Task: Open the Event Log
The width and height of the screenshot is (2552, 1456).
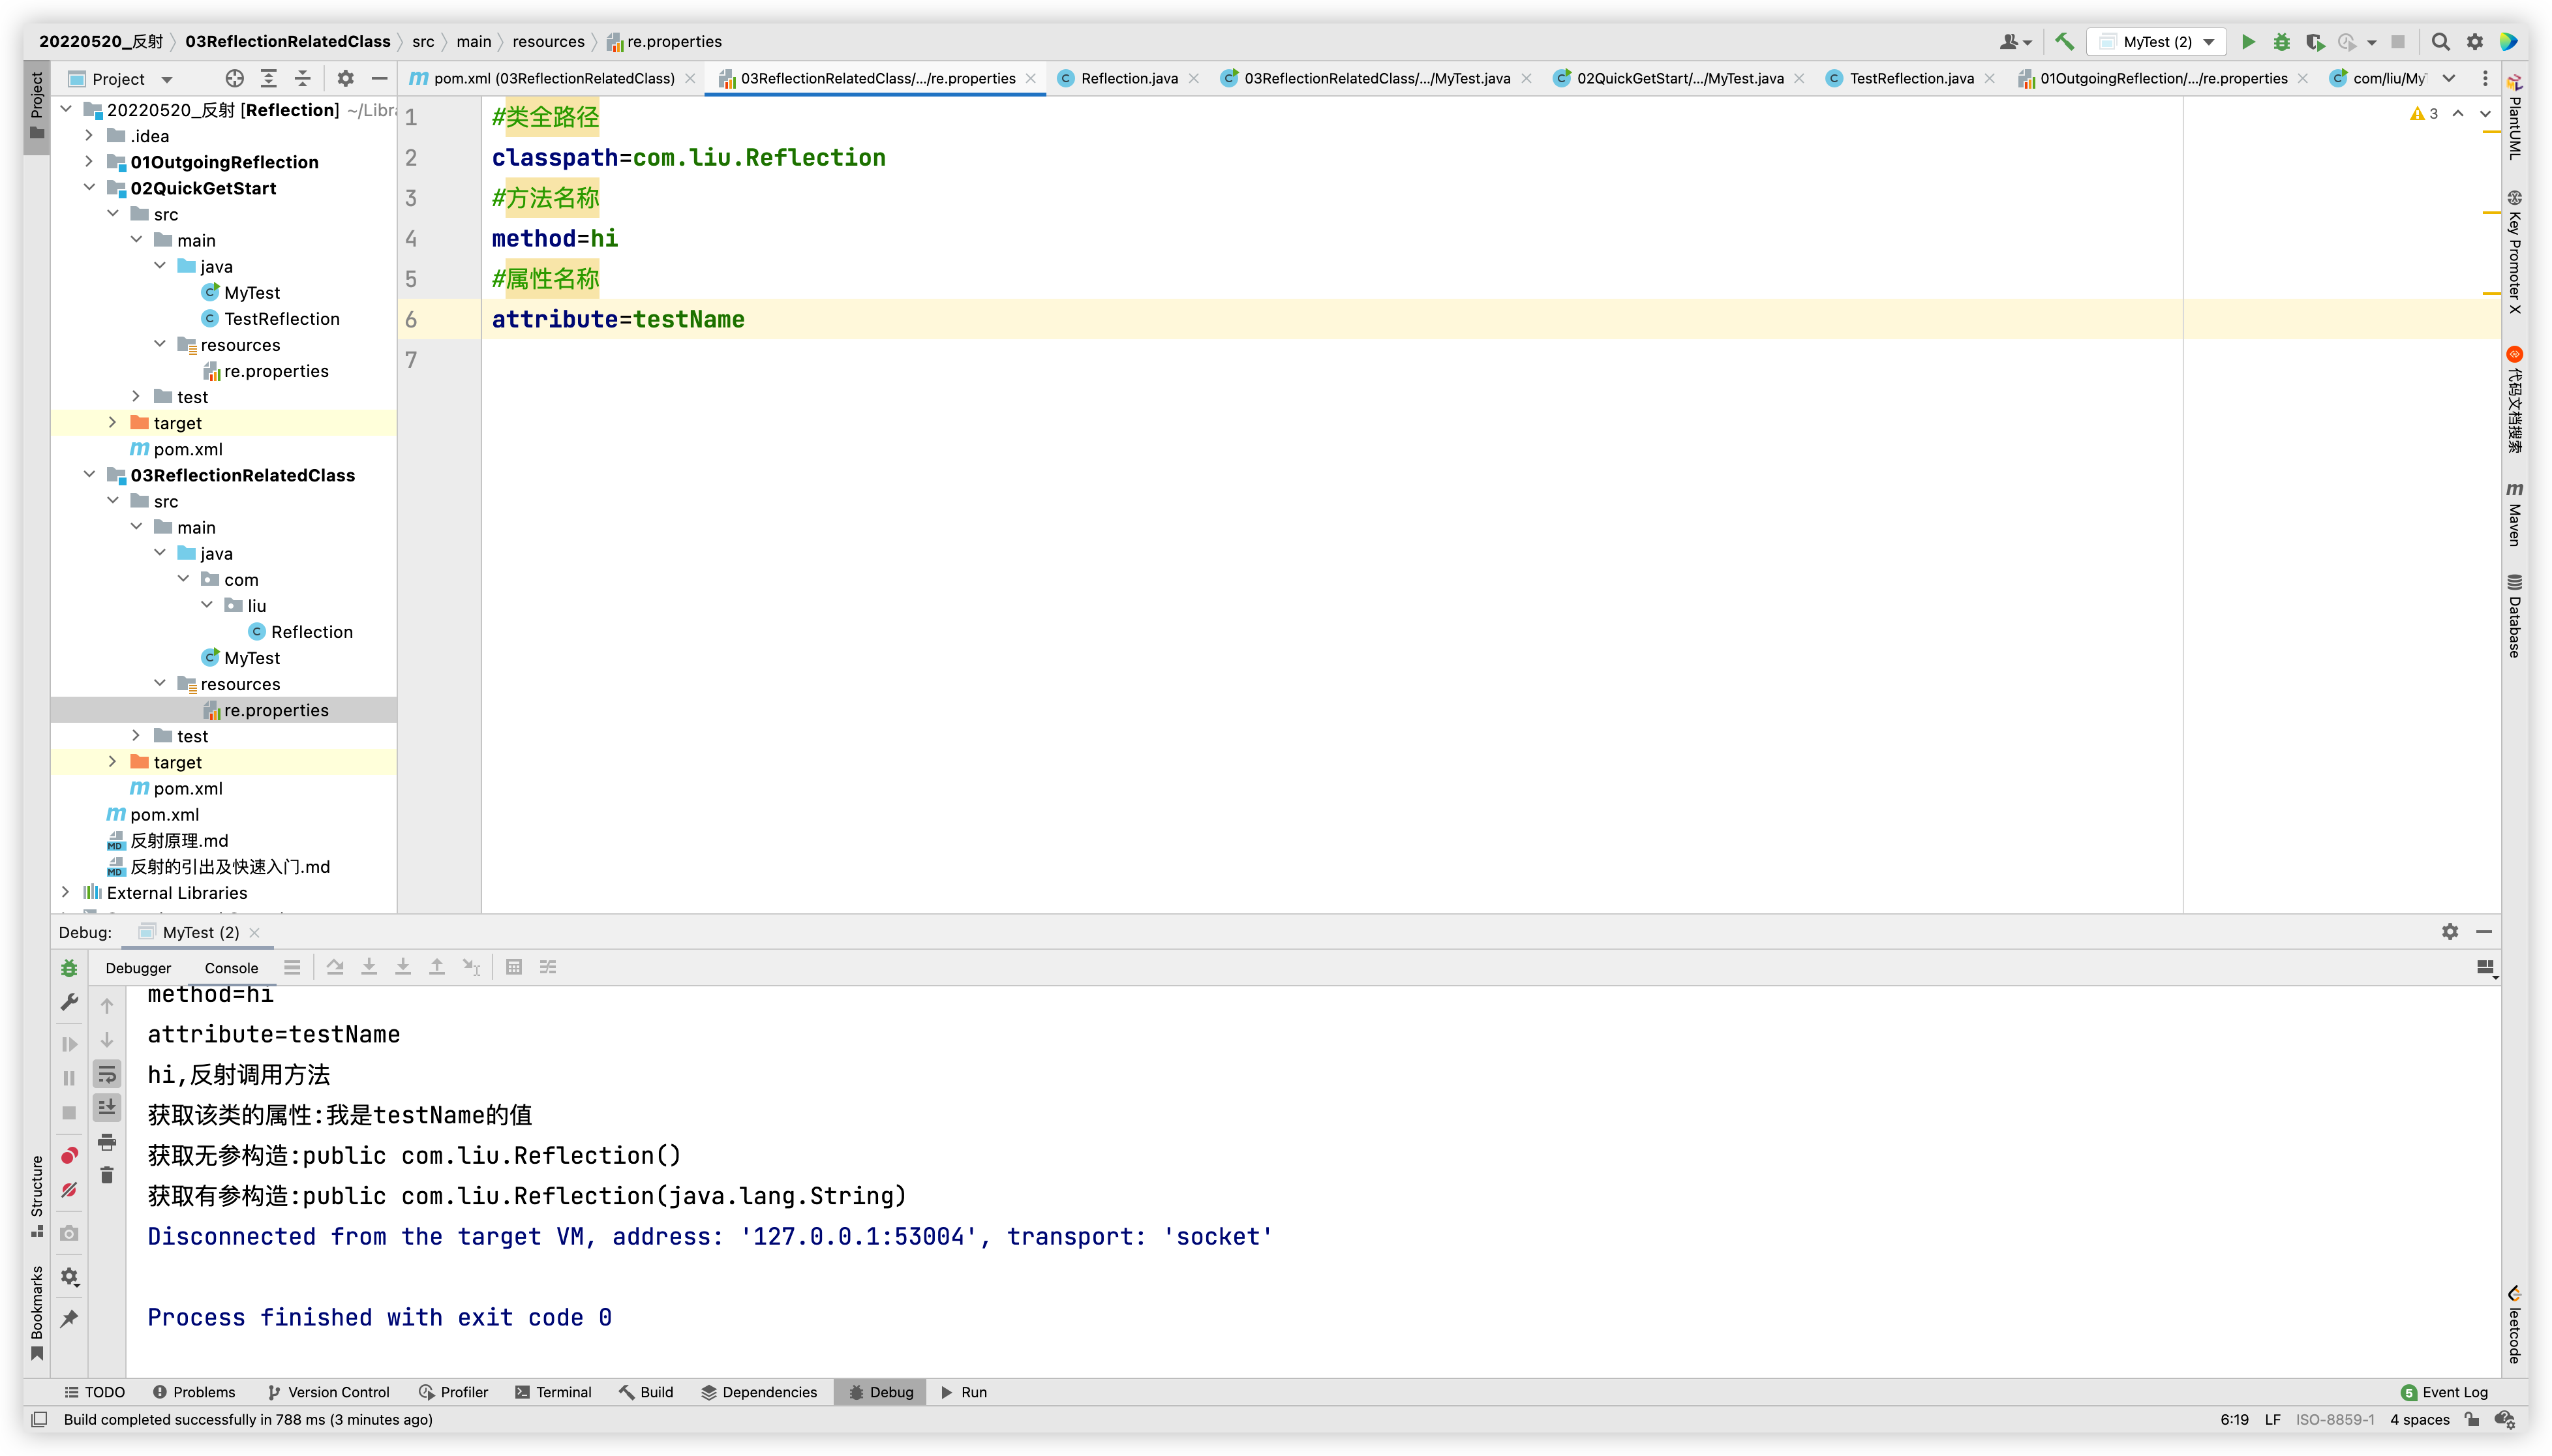Action: (x=2444, y=1391)
